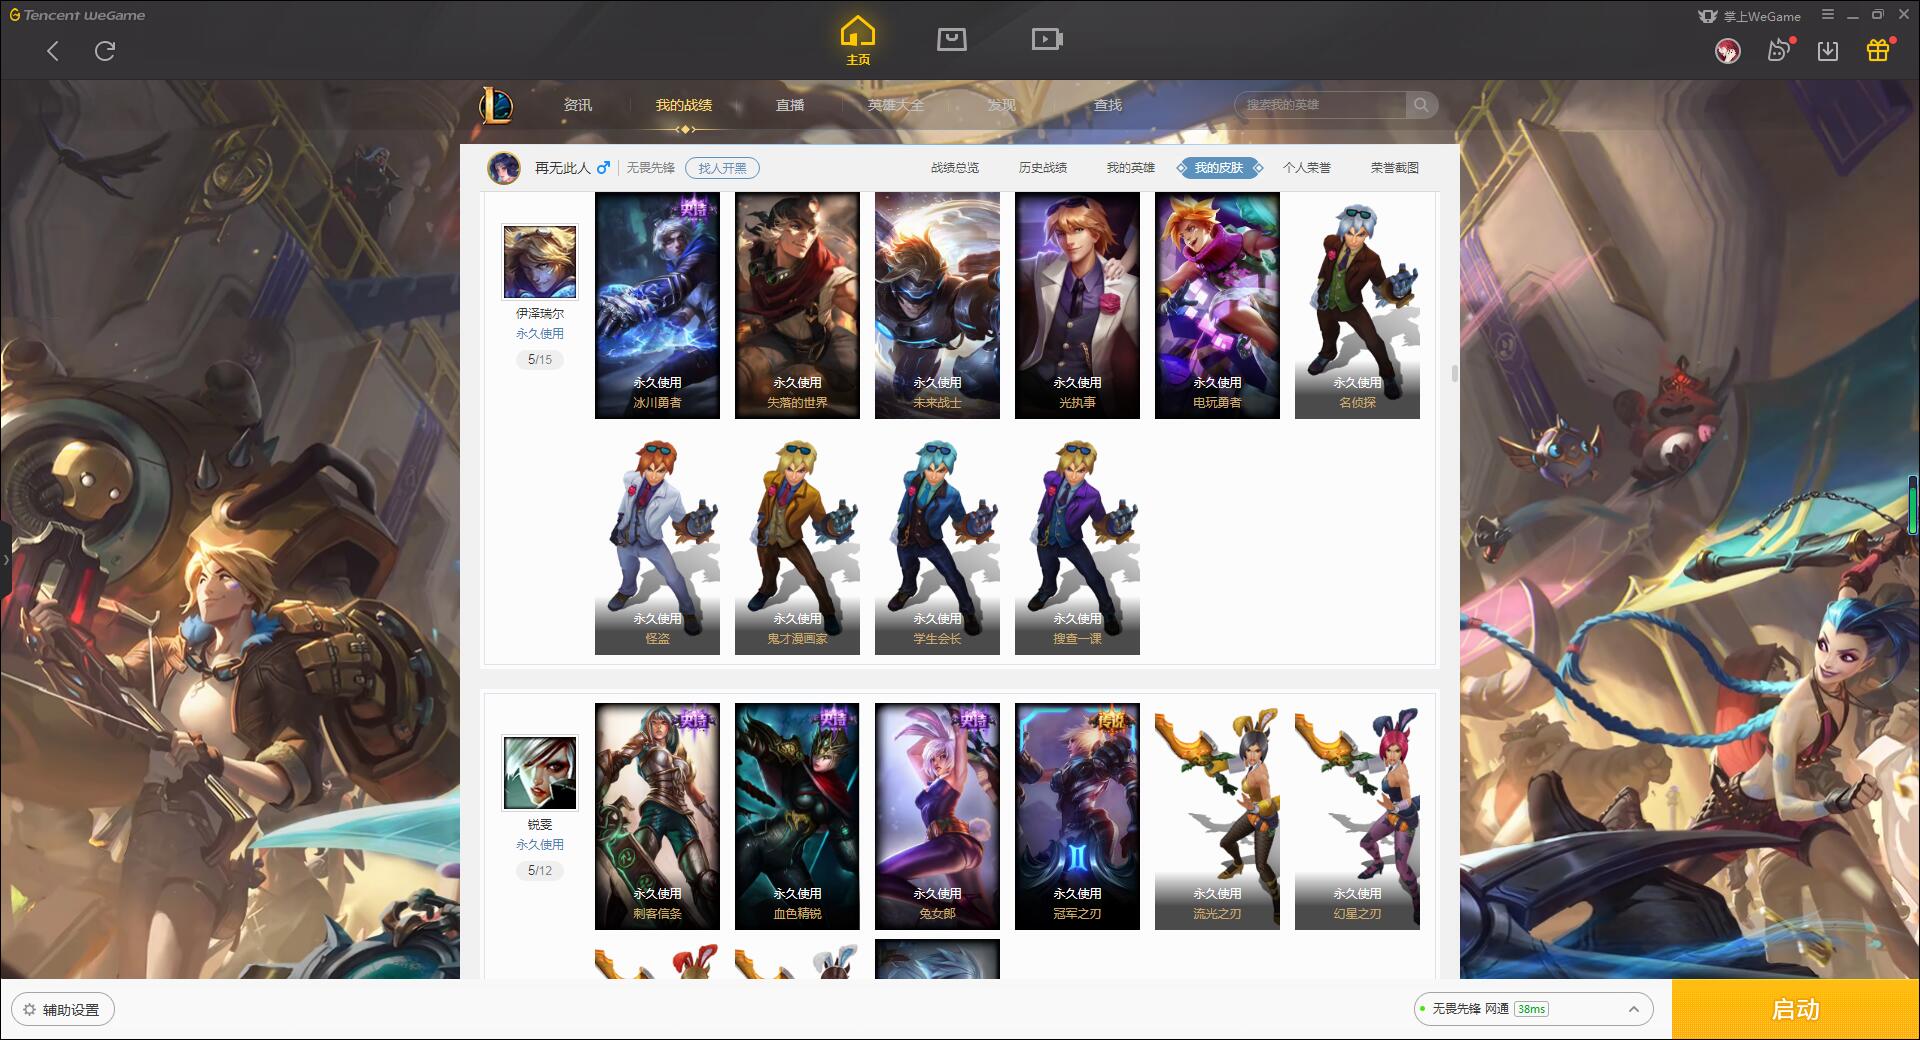Click the battery widget on right edge

[x=1914, y=504]
